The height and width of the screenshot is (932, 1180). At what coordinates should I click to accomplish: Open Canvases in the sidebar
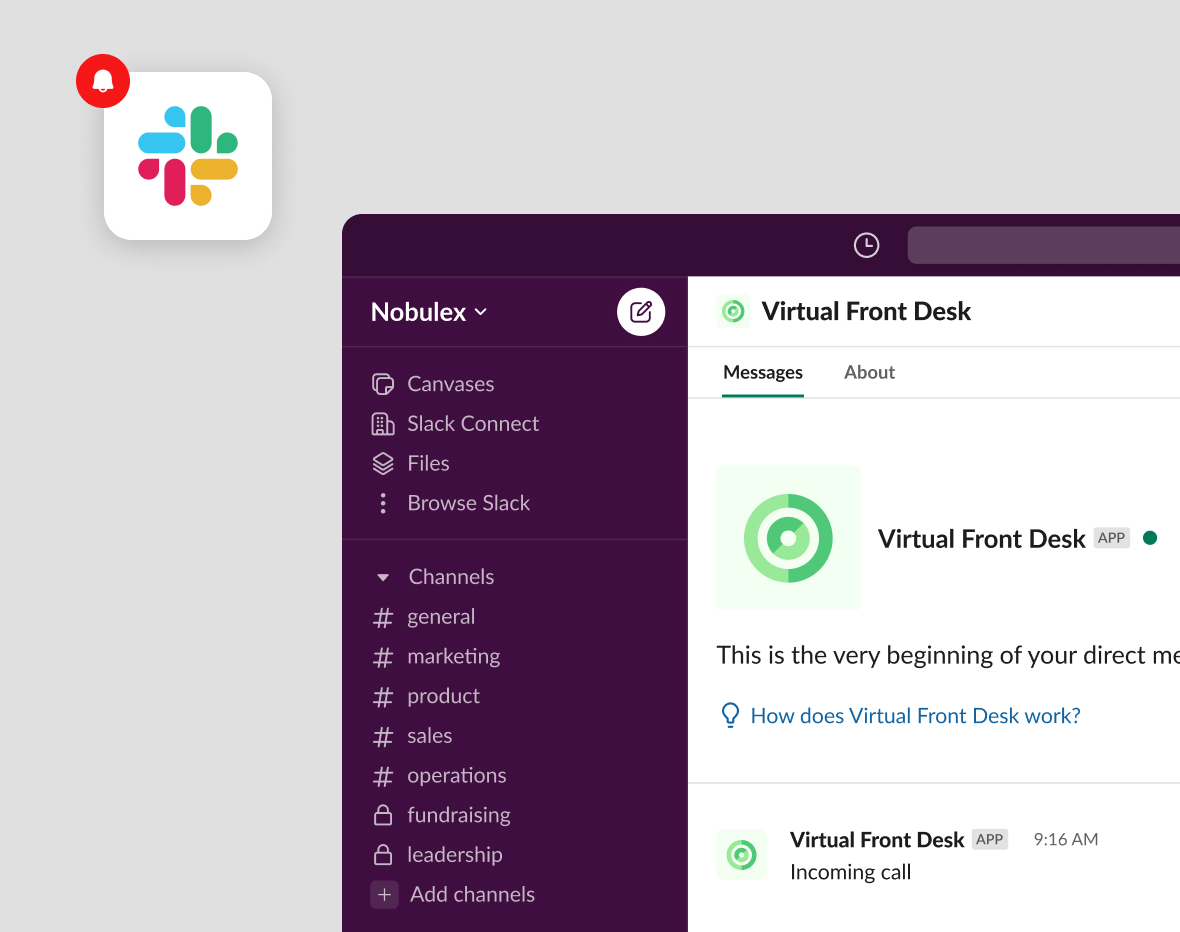(433, 384)
